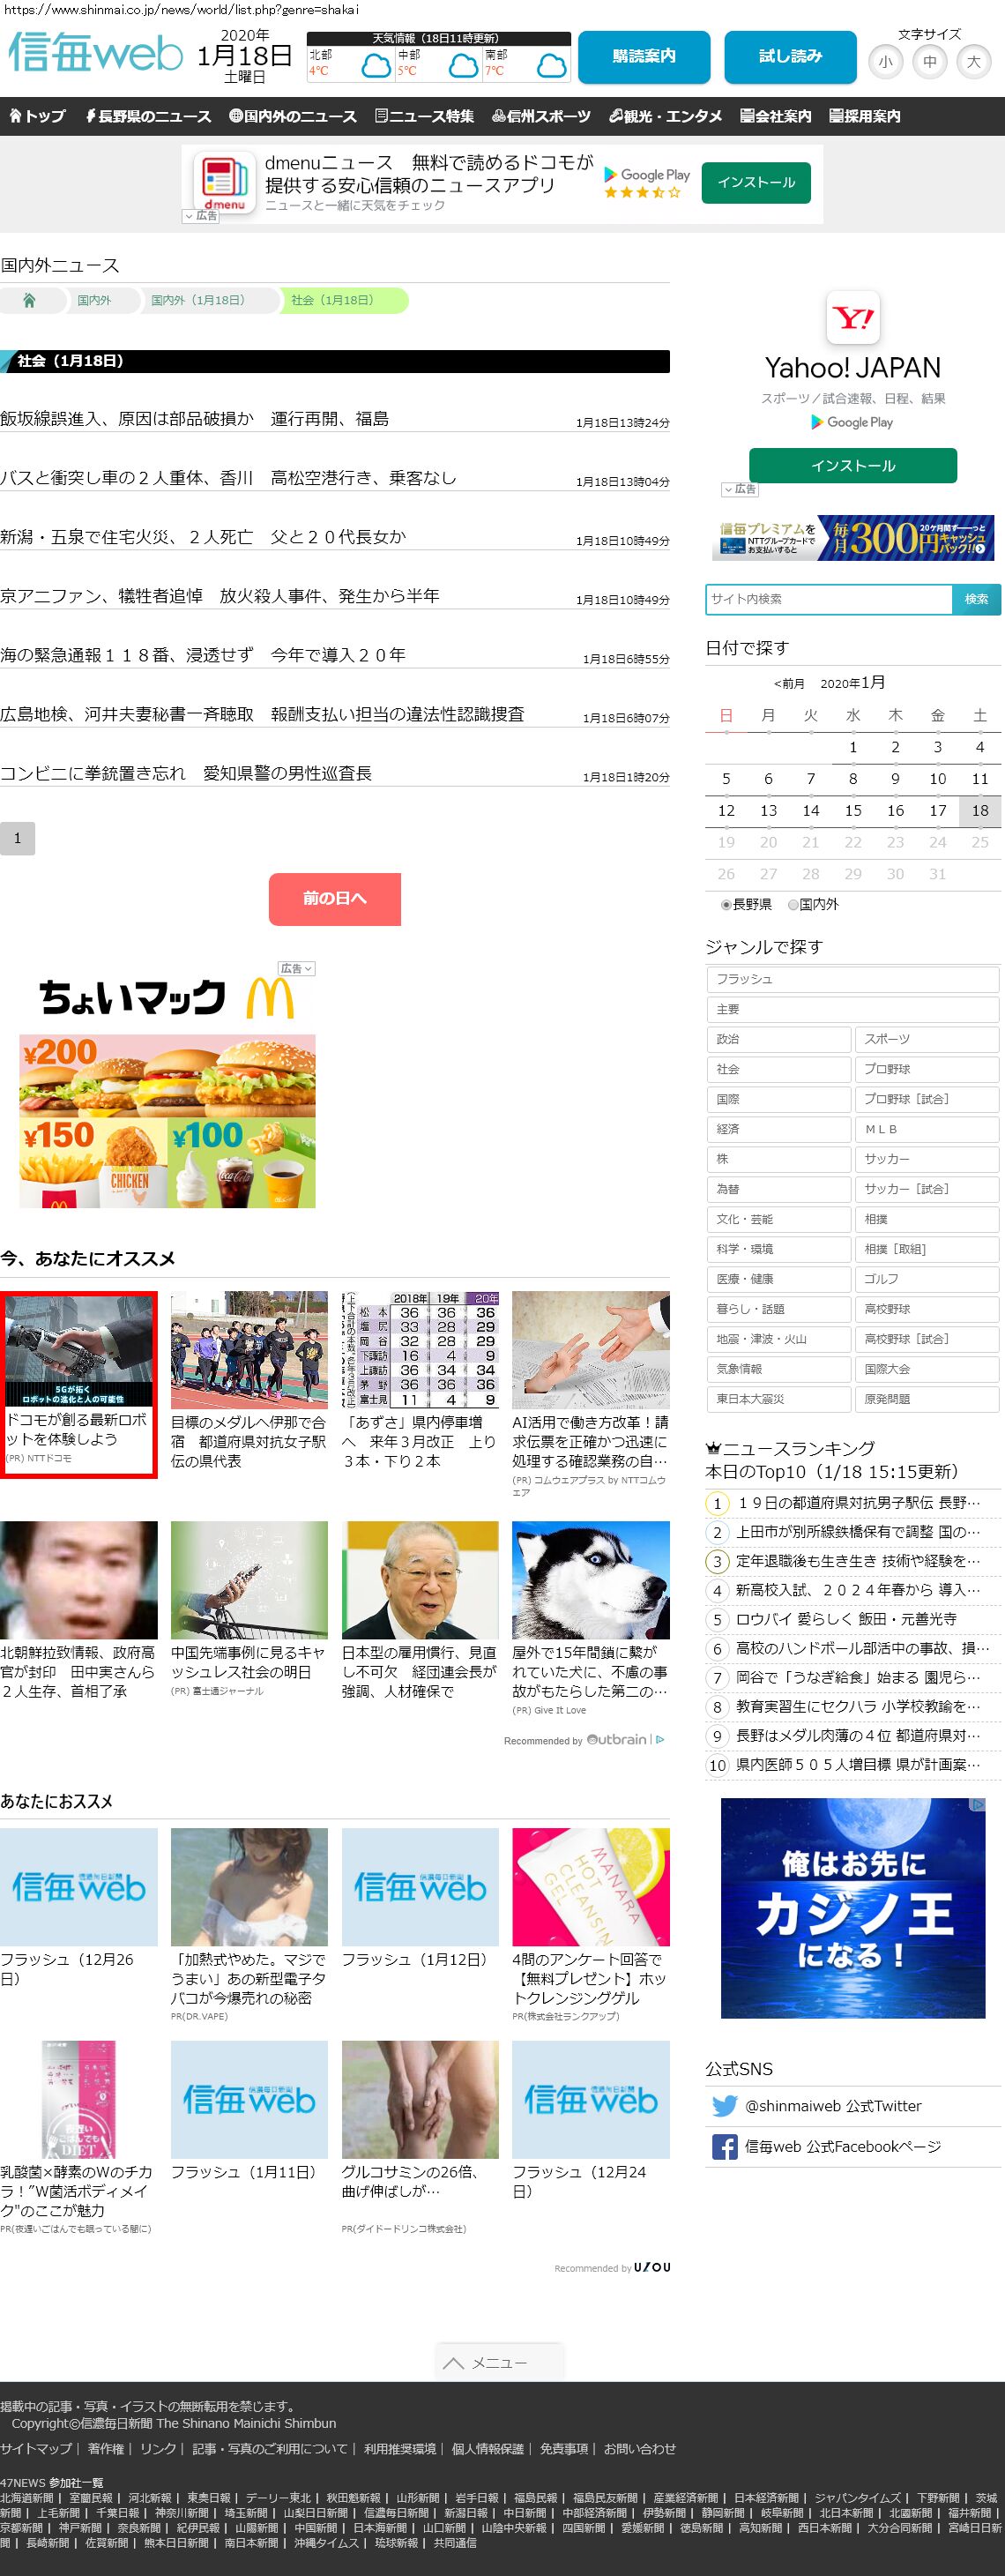1005x2576 pixels.
Task: Expand the メニュー footer toggle
Action: click(x=500, y=2362)
